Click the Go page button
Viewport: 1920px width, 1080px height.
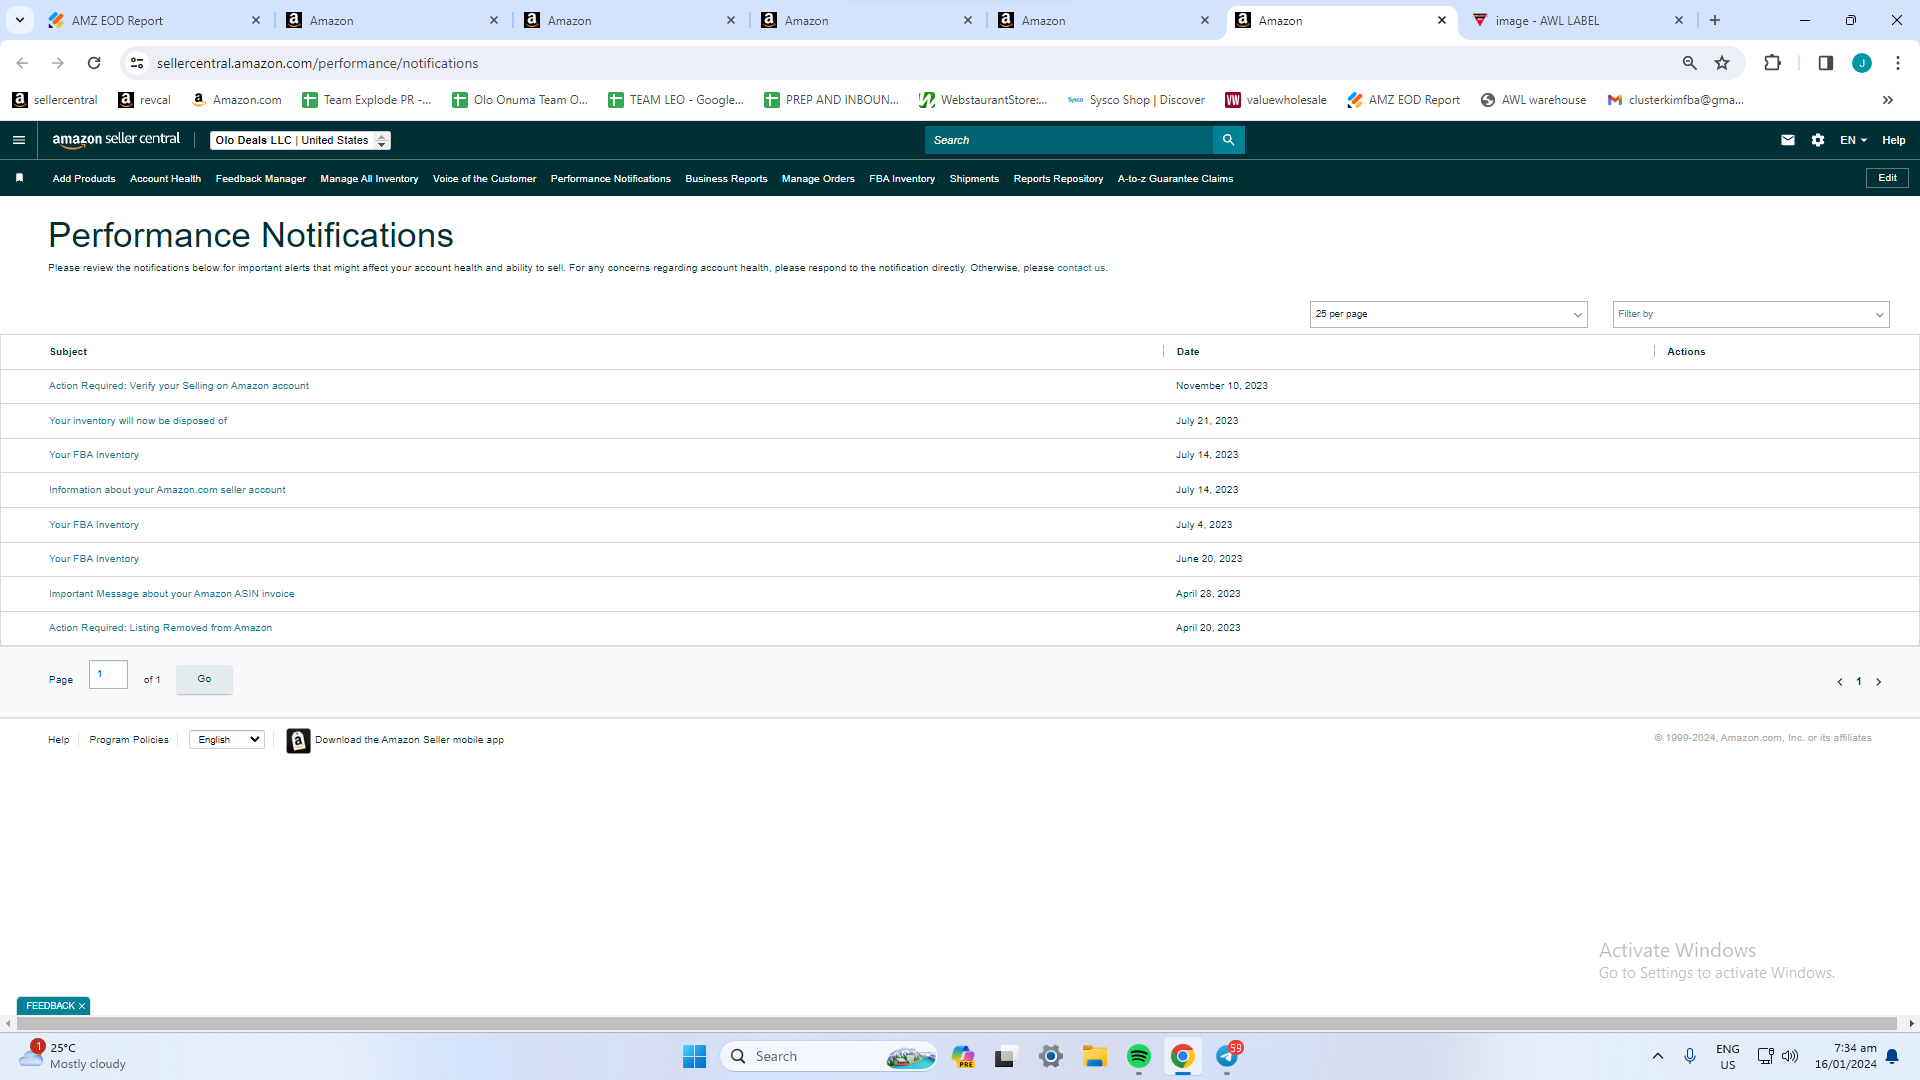204,679
